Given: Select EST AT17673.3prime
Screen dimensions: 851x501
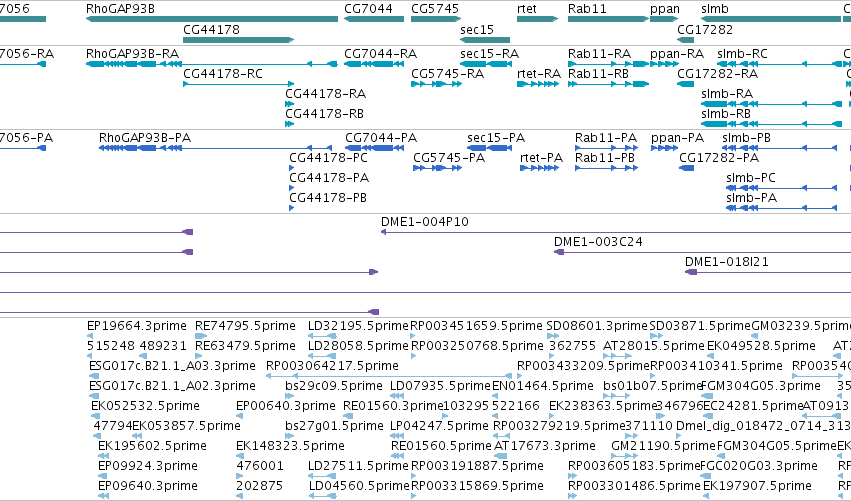Looking at the screenshot, I should click(544, 446).
